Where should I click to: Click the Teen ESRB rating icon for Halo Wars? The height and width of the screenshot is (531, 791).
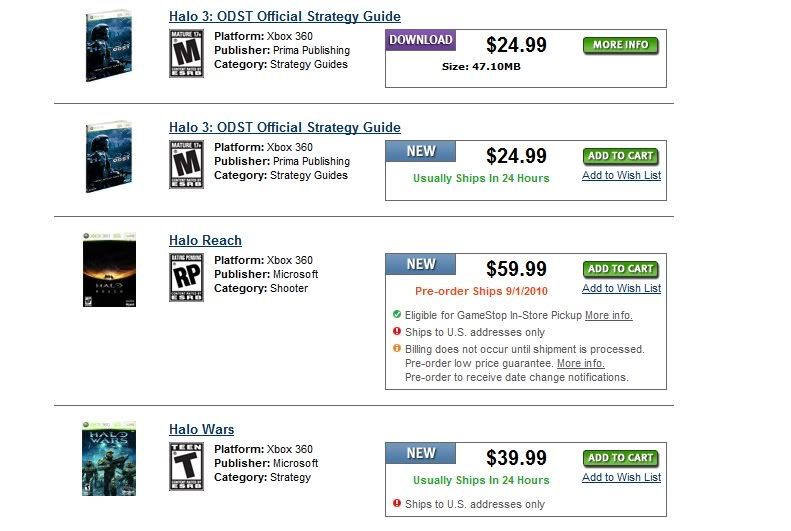186,466
